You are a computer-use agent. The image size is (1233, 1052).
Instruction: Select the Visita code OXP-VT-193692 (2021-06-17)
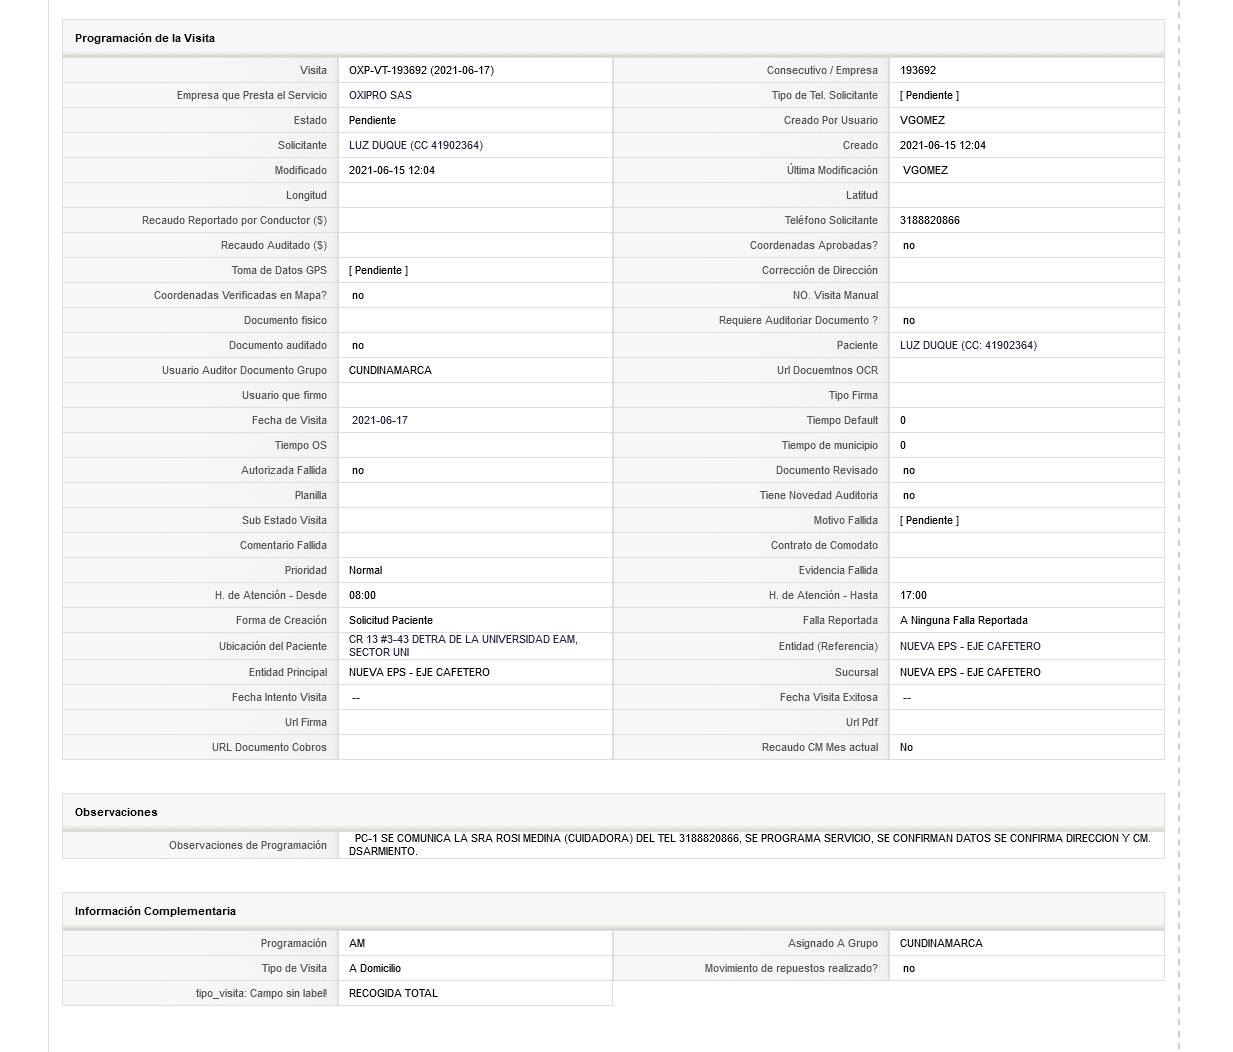tap(421, 70)
